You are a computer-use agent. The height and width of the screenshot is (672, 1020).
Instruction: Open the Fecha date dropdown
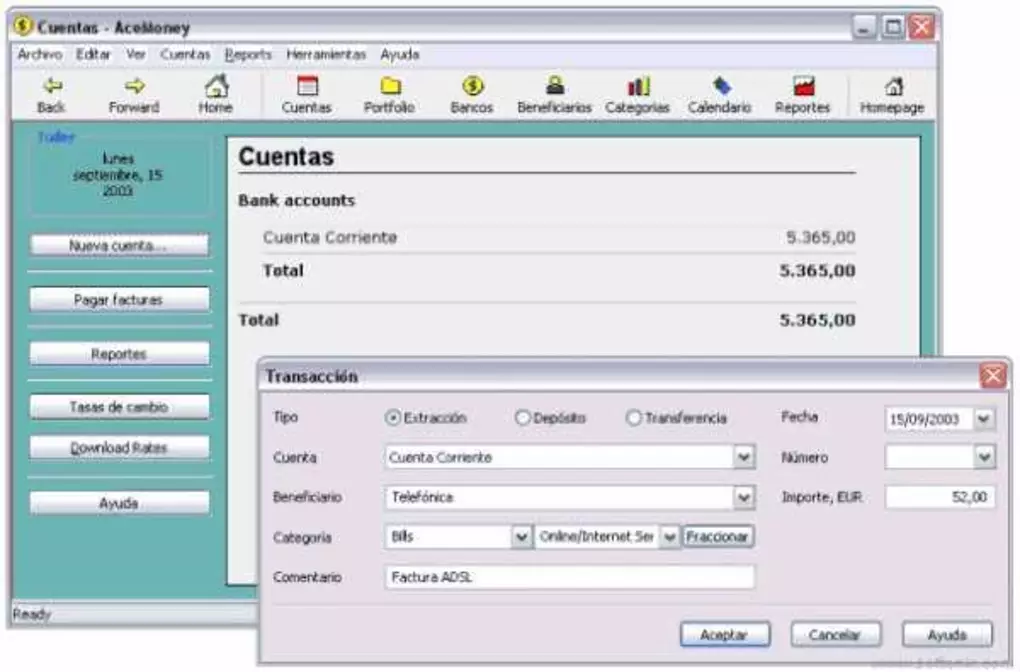pyautogui.click(x=984, y=419)
